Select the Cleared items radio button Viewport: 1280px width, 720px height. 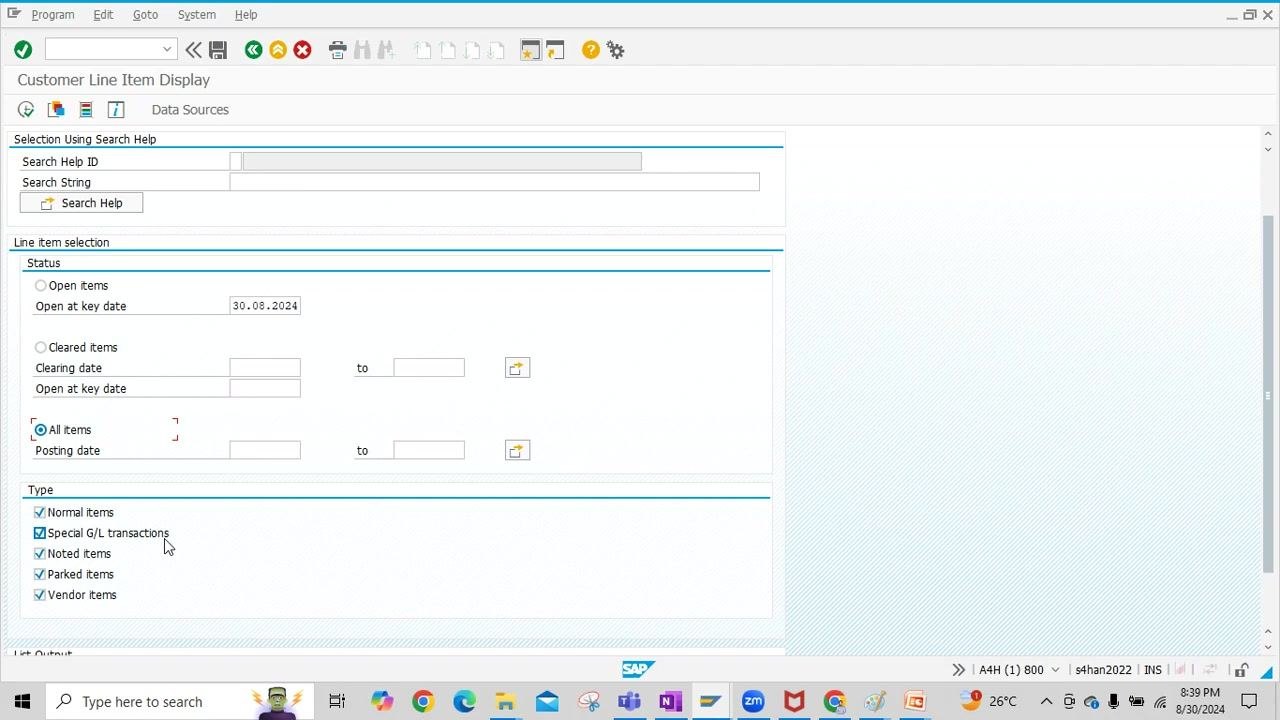(x=41, y=348)
